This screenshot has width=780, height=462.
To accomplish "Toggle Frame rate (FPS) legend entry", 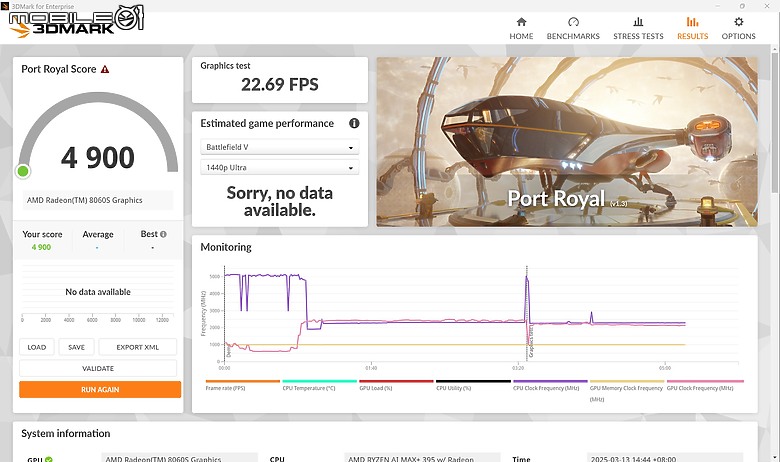I will (242, 385).
